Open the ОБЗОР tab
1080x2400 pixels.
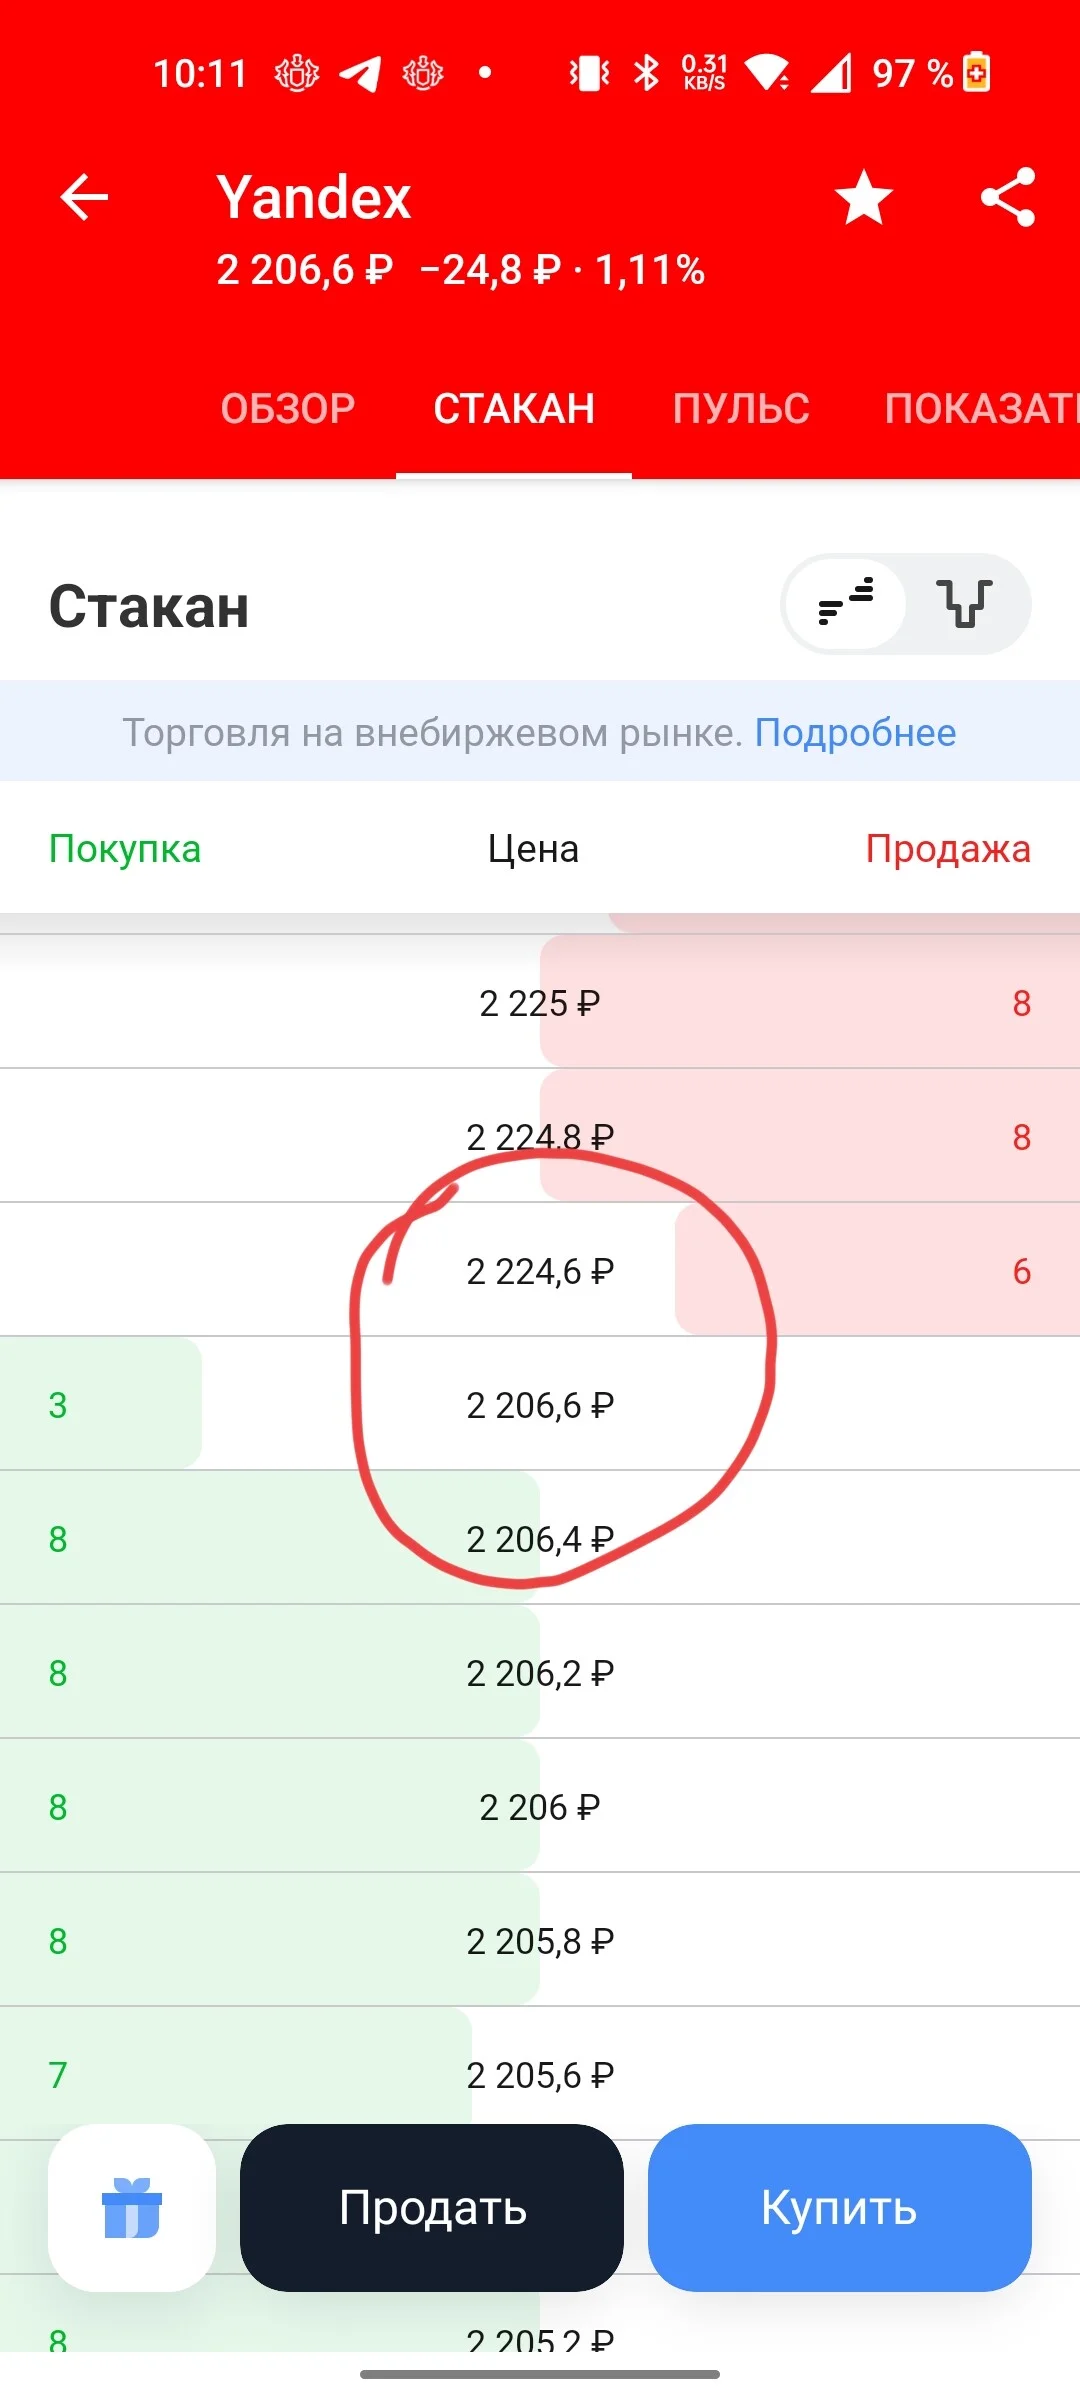288,408
